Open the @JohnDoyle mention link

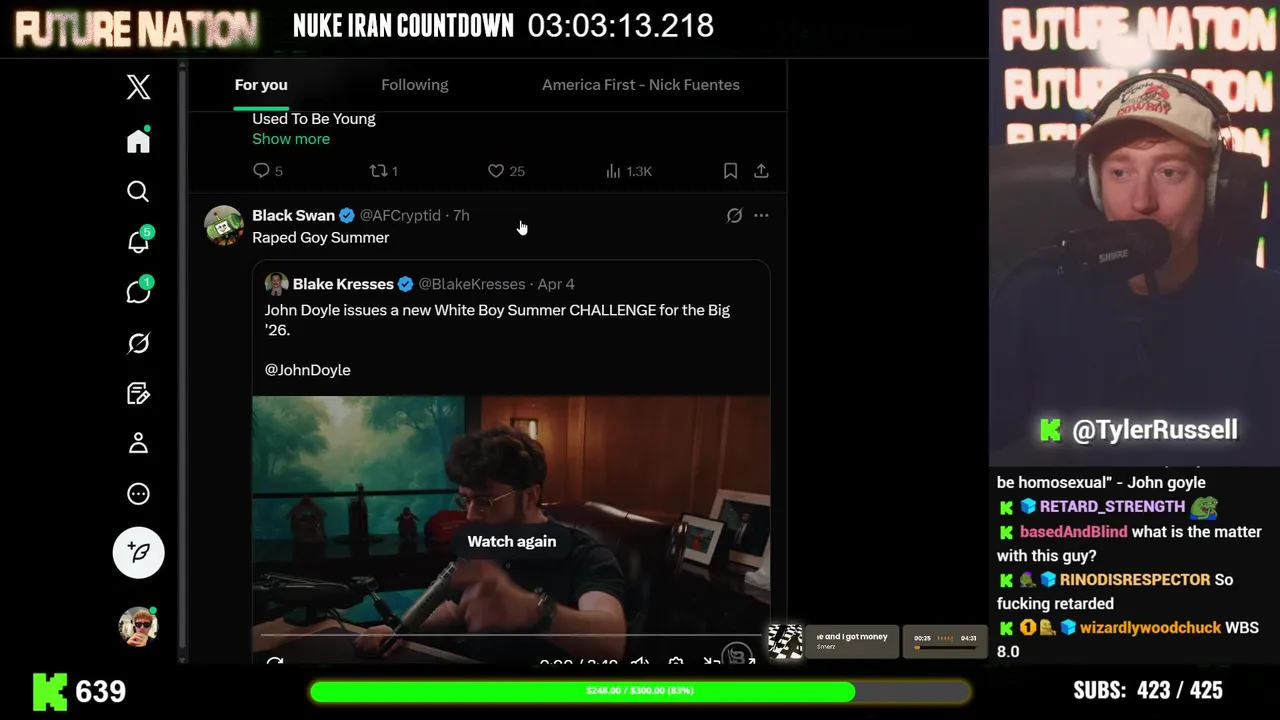(307, 370)
